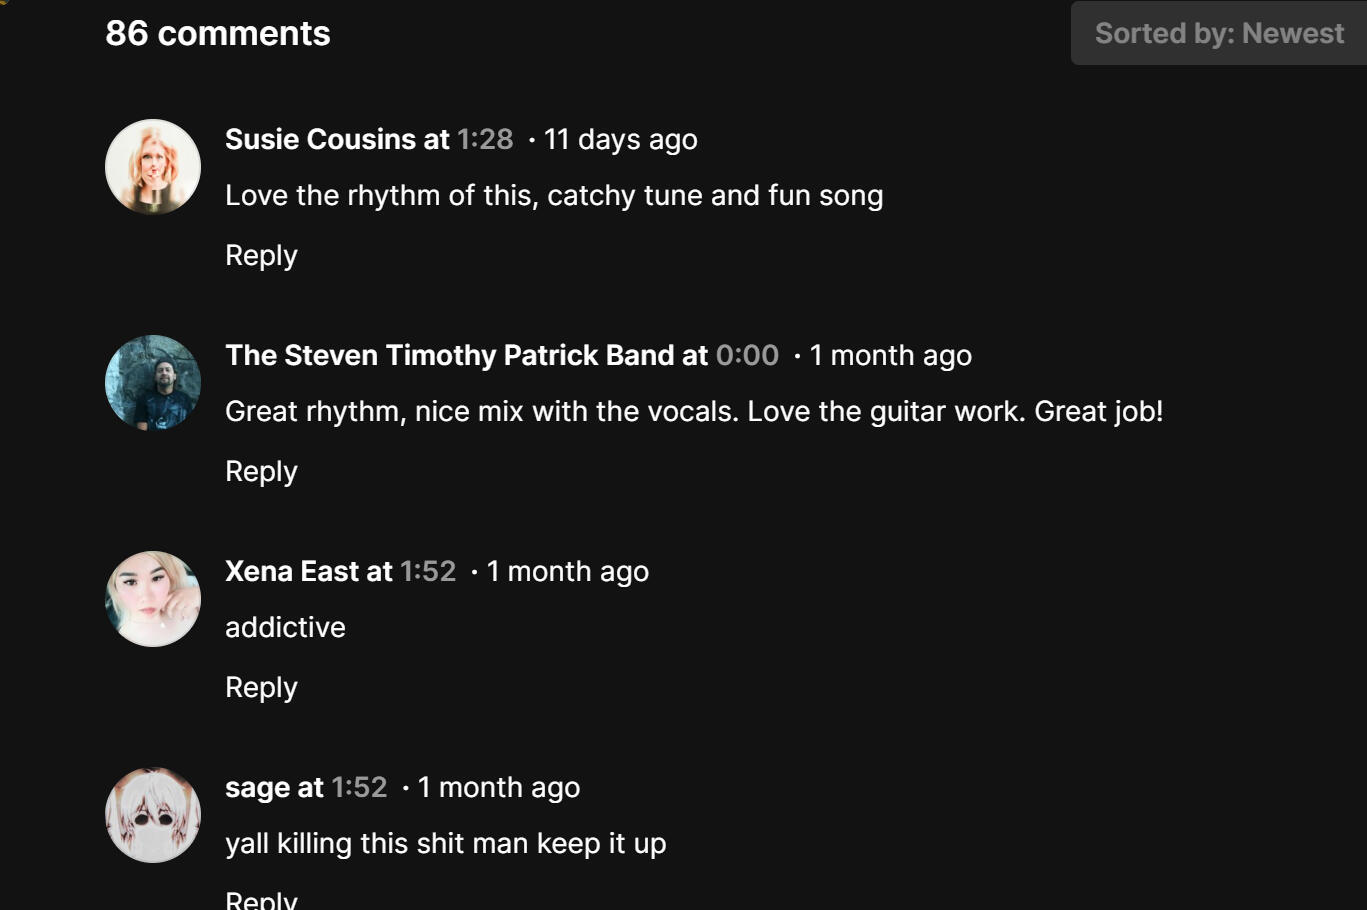The width and height of the screenshot is (1367, 910).
Task: Open sage's profile avatar
Action: coord(153,815)
